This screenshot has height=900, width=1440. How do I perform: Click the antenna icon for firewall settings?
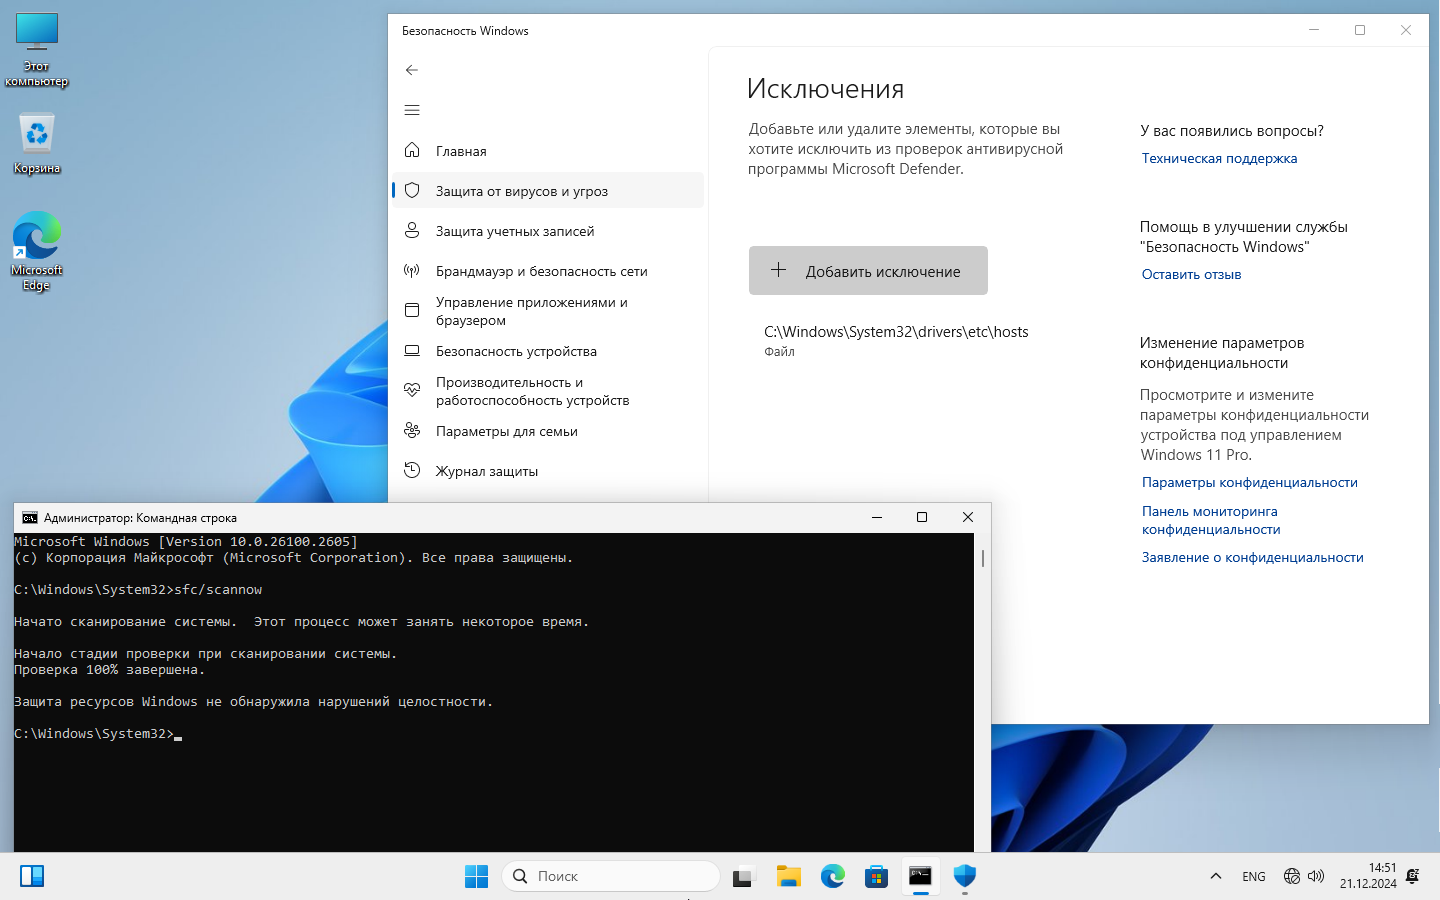point(412,270)
